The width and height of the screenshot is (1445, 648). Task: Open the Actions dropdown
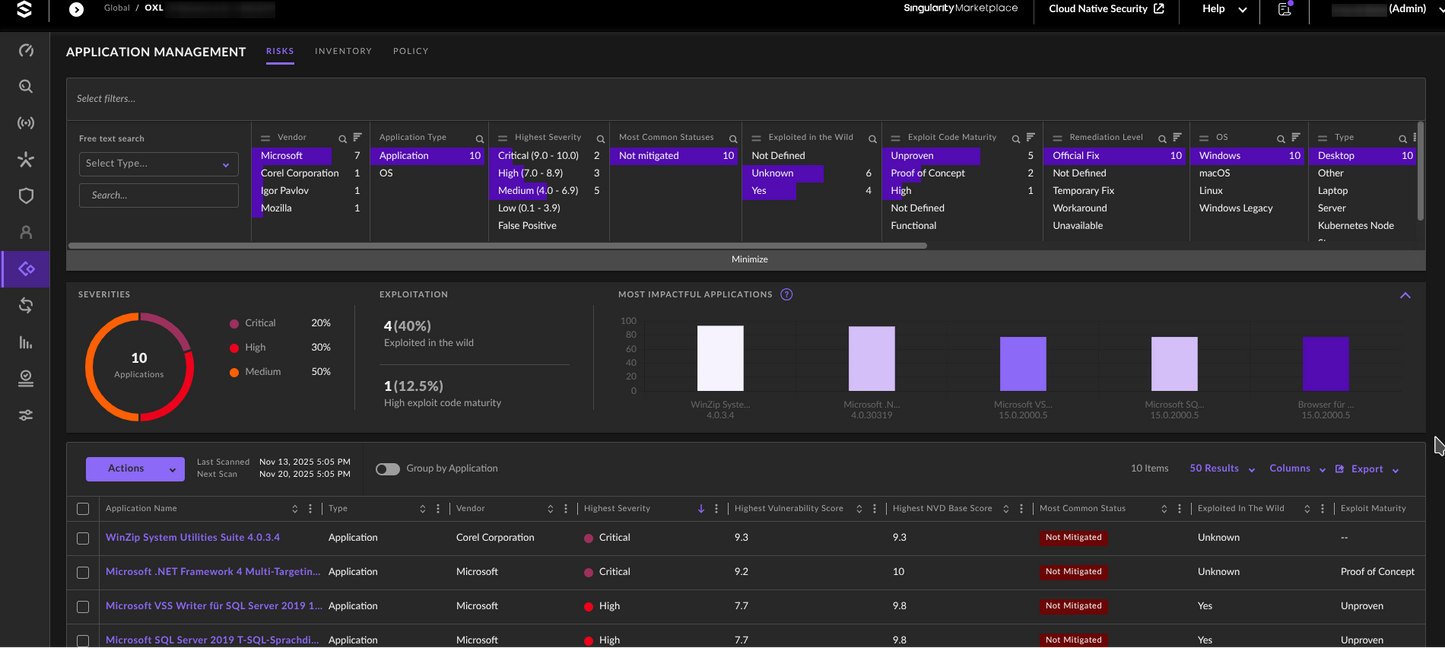coord(135,468)
